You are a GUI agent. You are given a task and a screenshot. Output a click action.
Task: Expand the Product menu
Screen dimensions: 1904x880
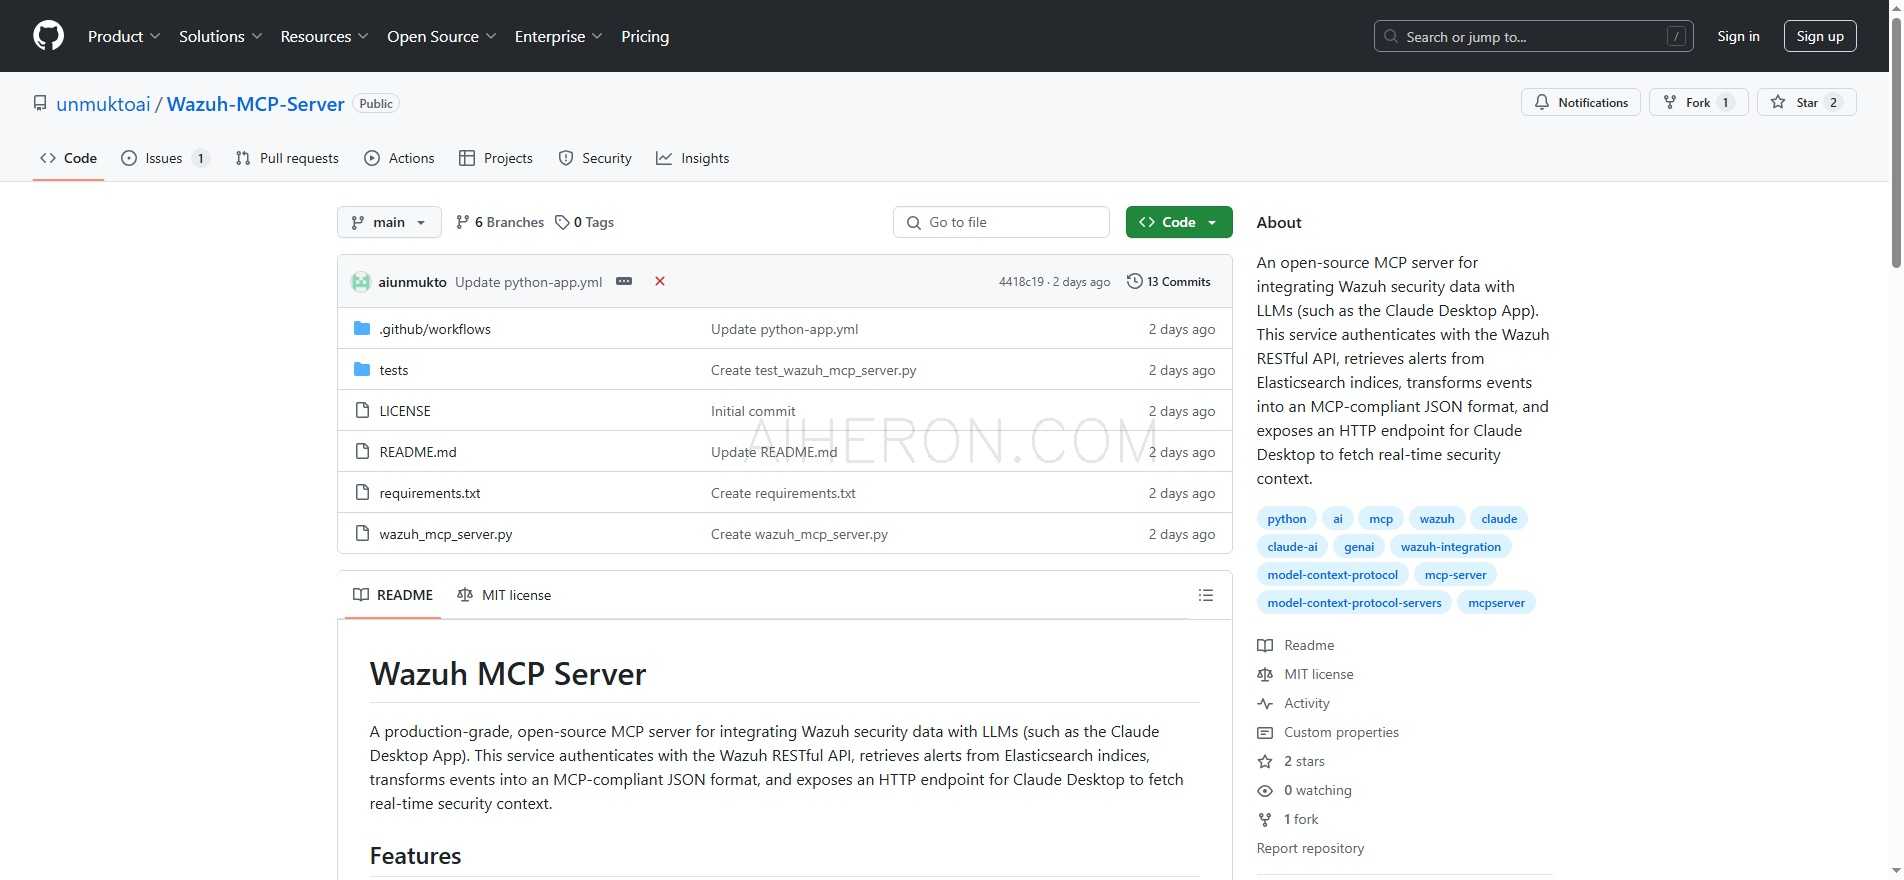123,36
